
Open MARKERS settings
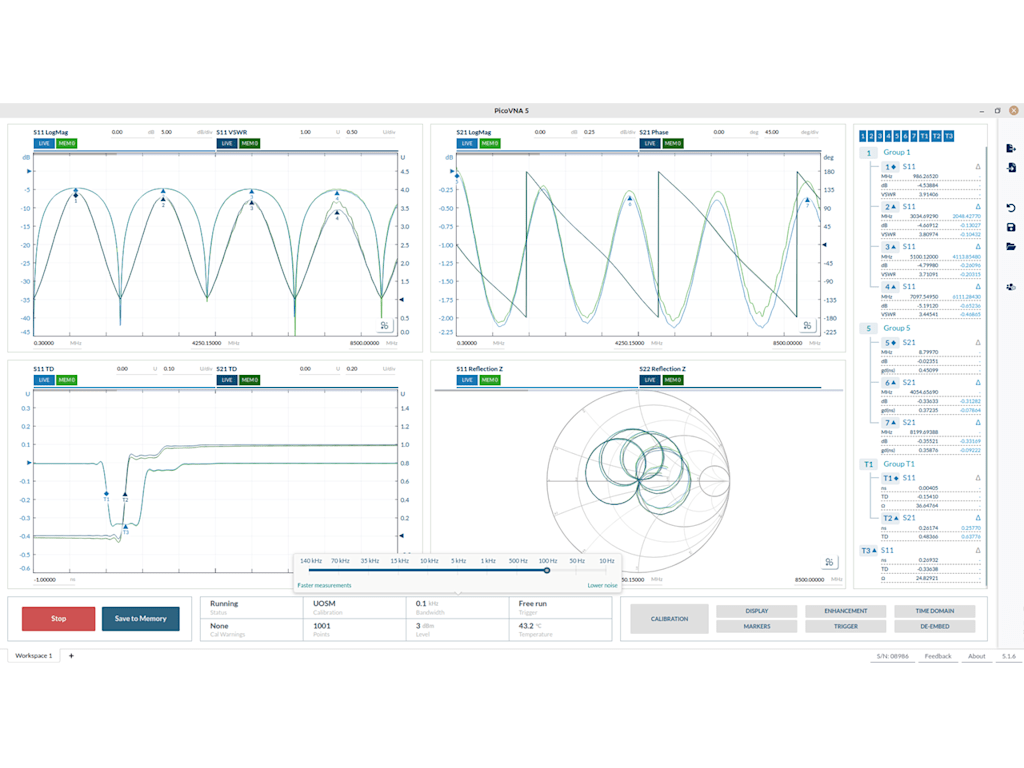(x=757, y=626)
